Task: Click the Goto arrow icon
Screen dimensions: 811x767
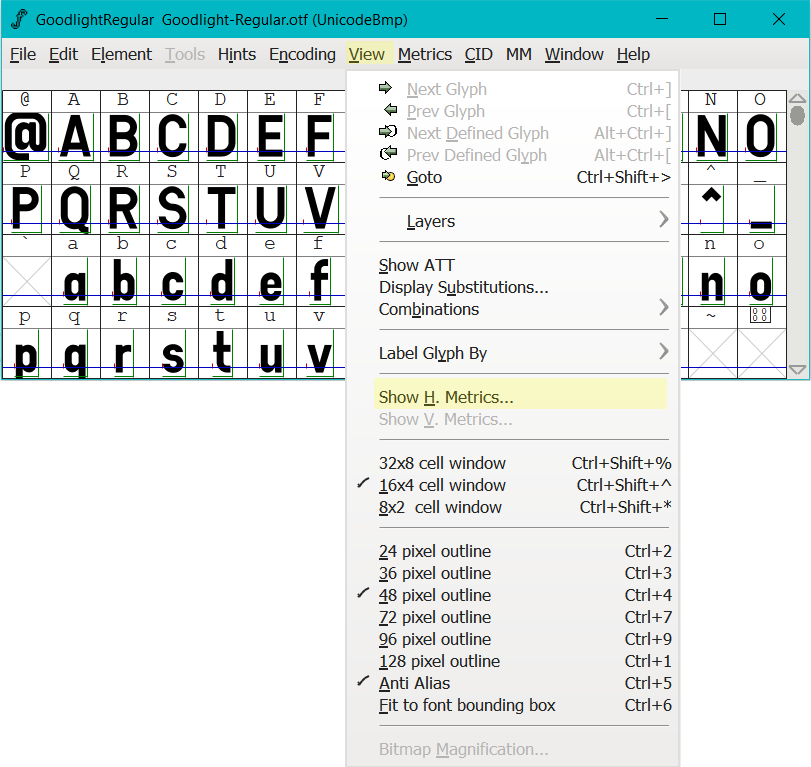Action: [388, 177]
